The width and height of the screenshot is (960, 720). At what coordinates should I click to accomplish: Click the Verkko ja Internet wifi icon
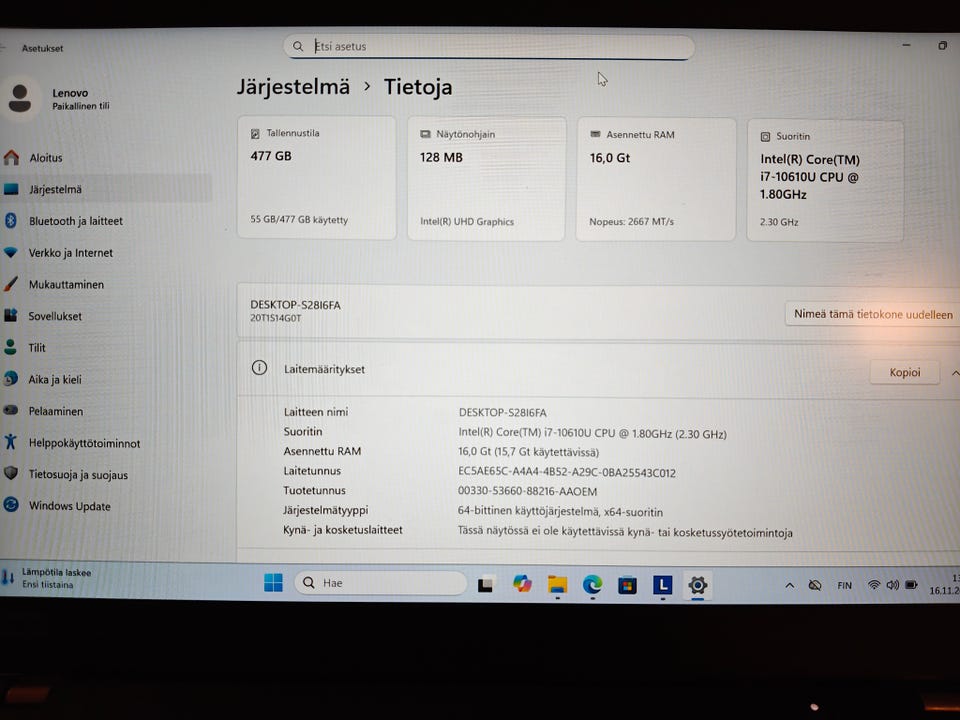(x=10, y=252)
